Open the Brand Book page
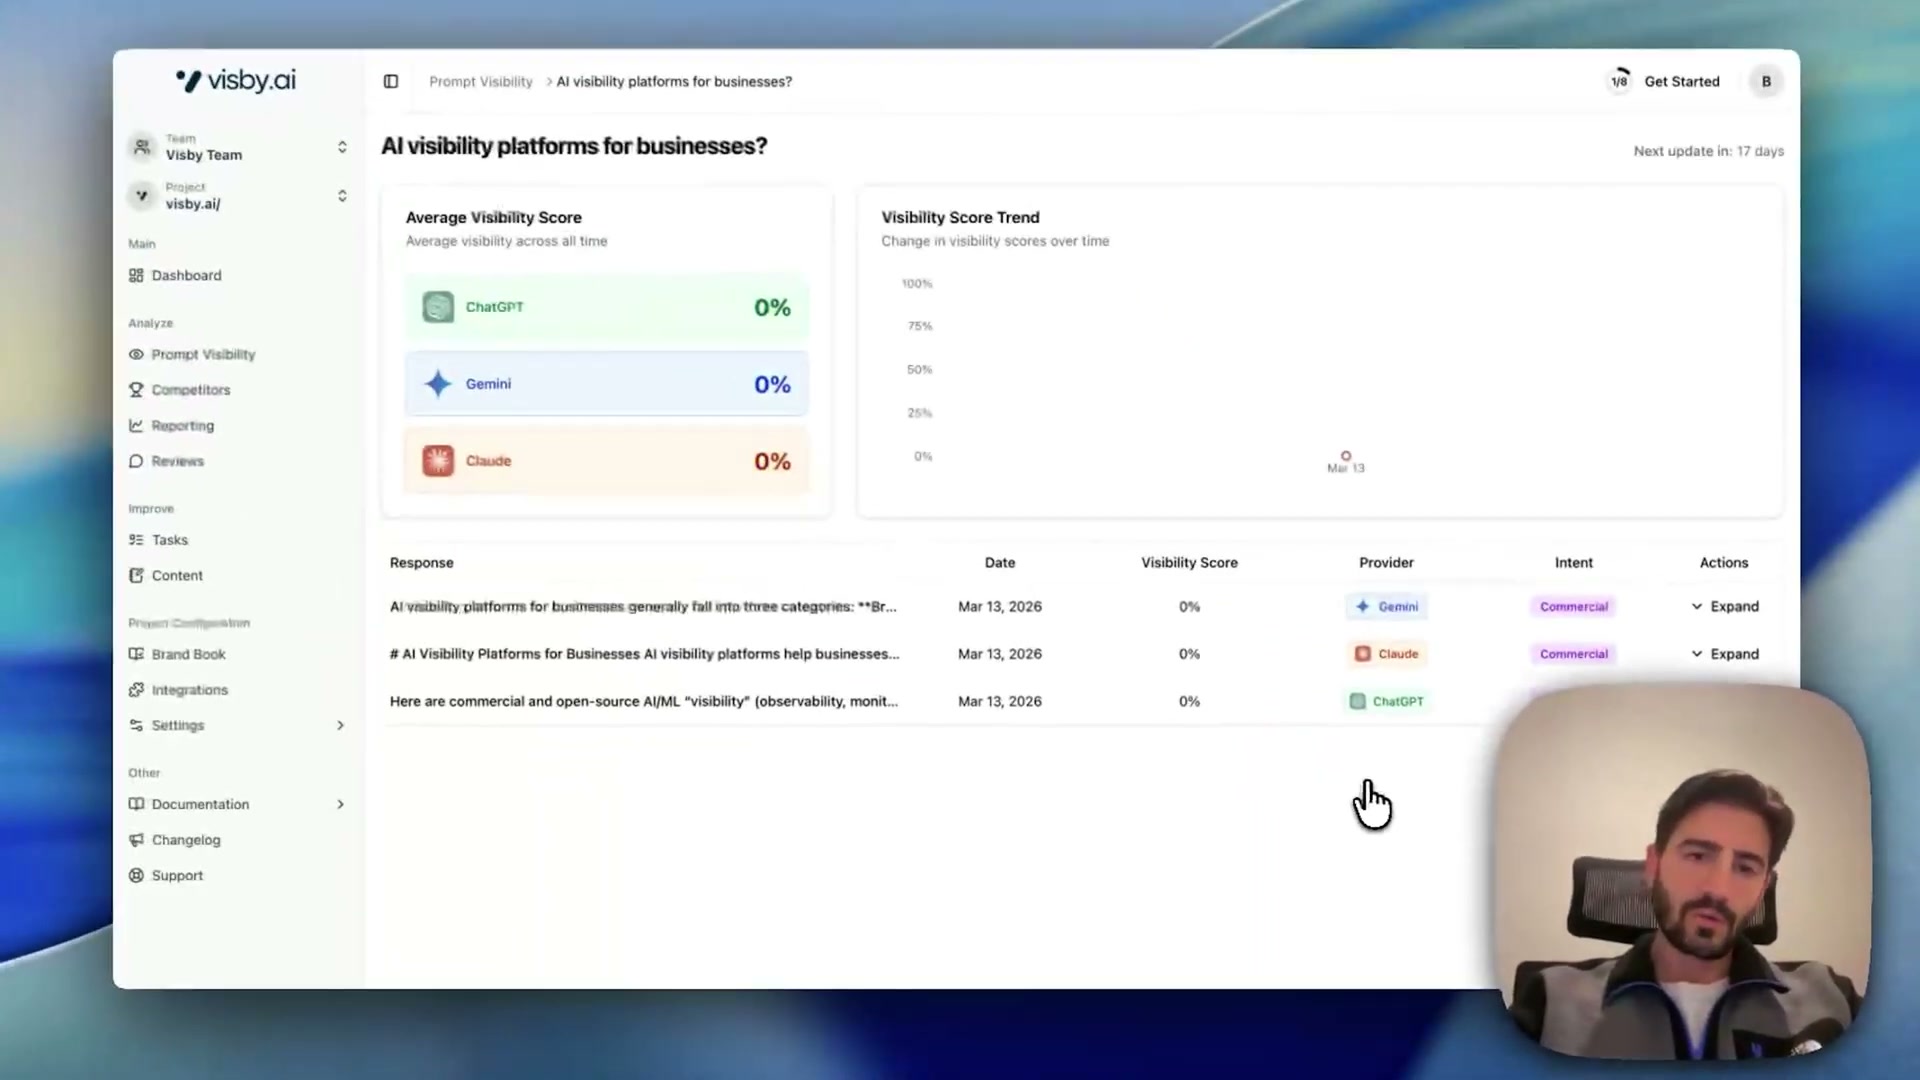This screenshot has width=1920, height=1080. (188, 654)
